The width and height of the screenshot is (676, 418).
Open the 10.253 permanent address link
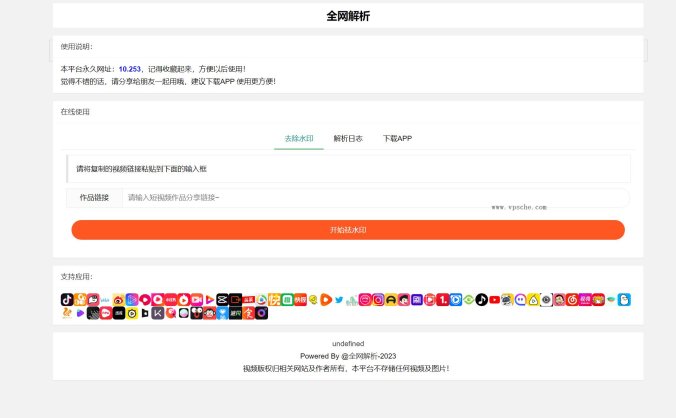click(130, 69)
